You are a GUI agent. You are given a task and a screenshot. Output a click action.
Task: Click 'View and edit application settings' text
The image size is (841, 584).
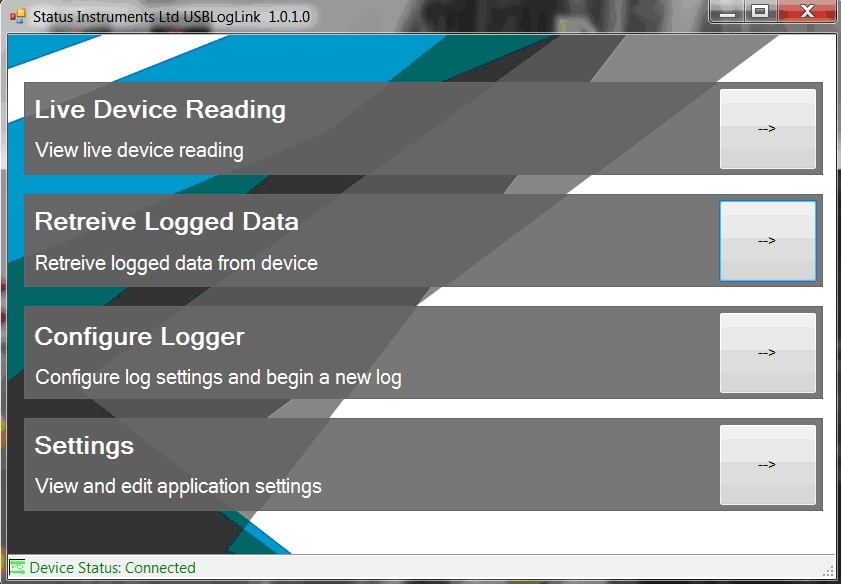(178, 487)
